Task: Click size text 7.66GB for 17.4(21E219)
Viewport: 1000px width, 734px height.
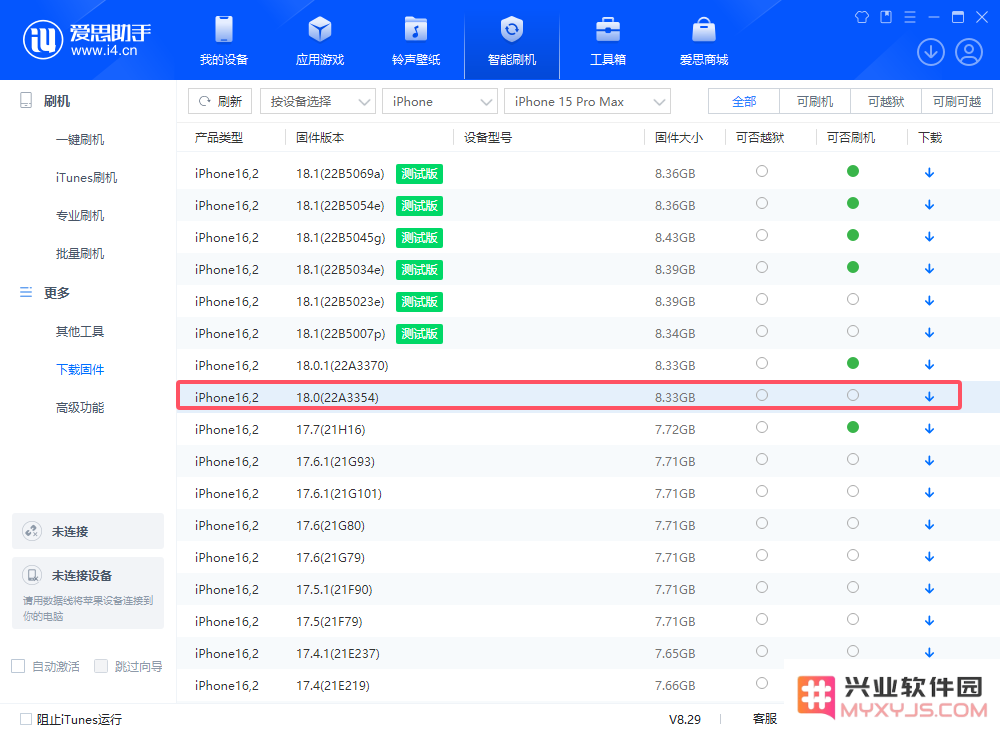Action: tap(675, 686)
